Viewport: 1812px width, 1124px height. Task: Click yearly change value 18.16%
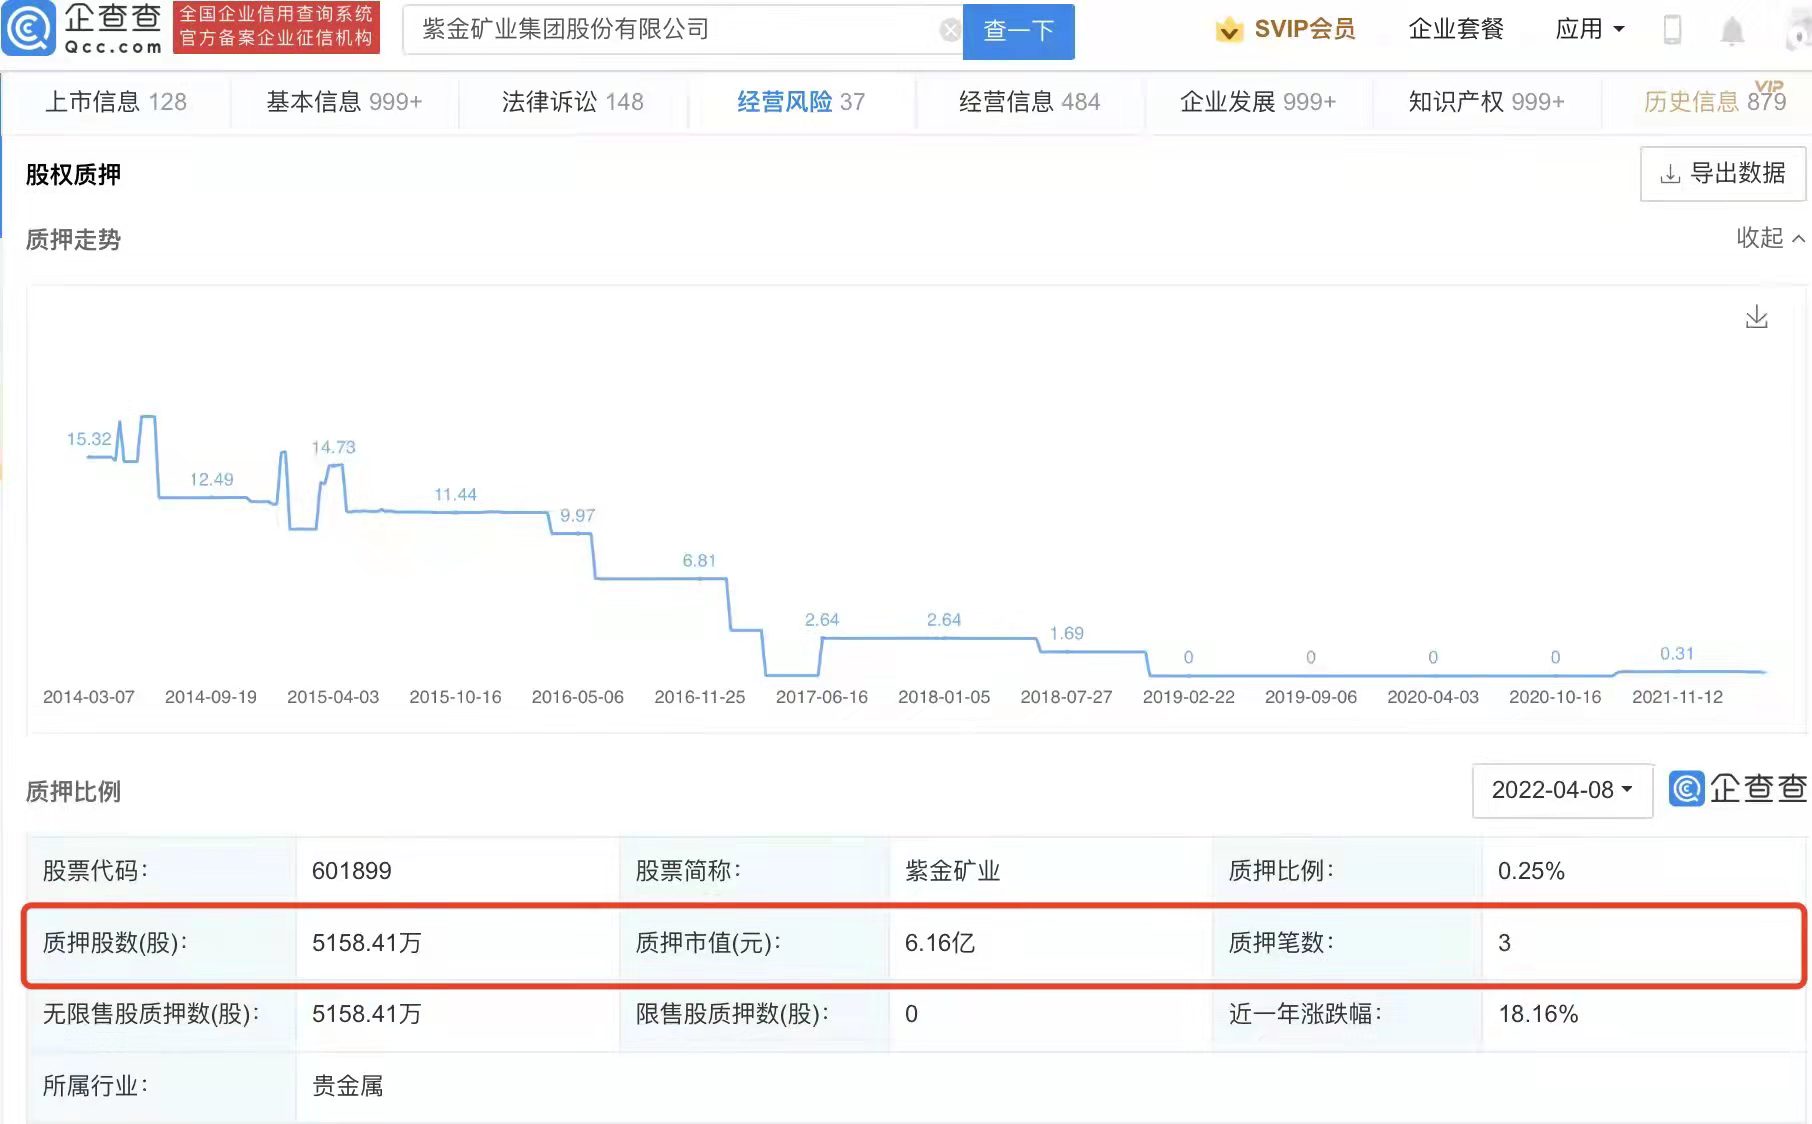pyautogui.click(x=1538, y=1014)
